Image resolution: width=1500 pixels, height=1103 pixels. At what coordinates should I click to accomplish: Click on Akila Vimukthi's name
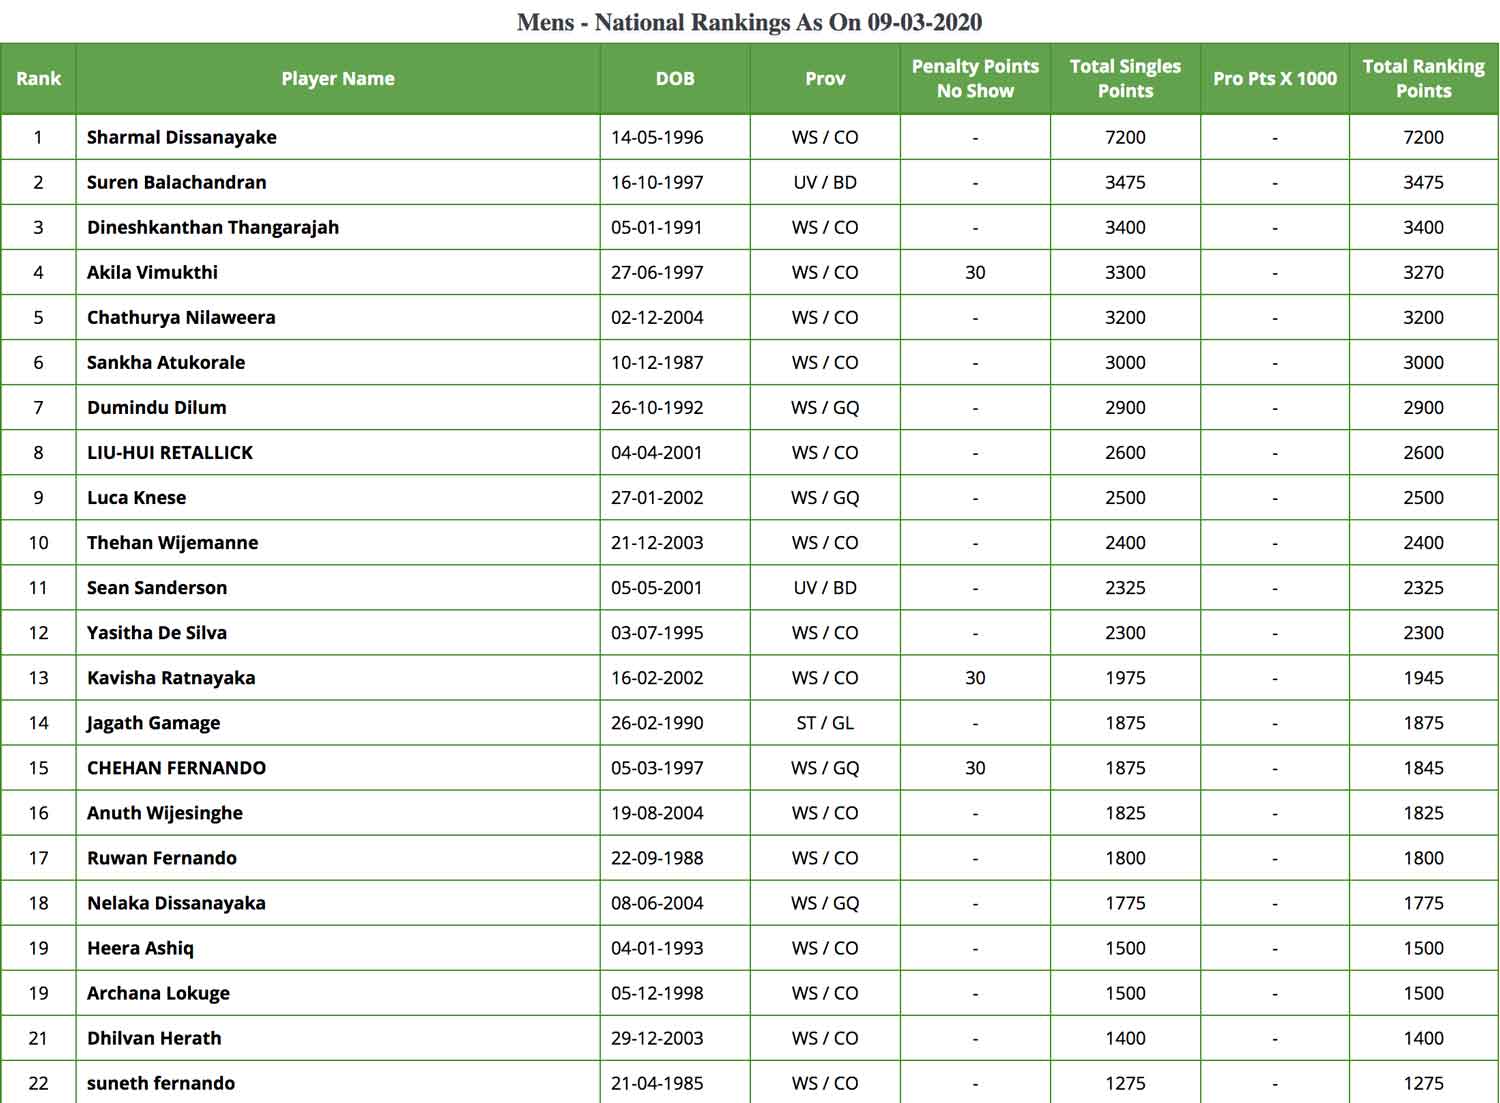(x=152, y=272)
